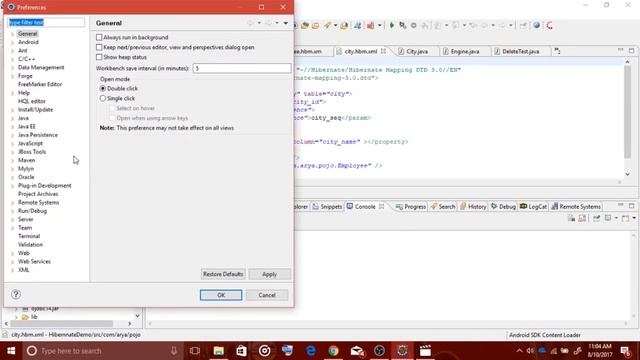Open Google Chrome from the taskbar
640x360 pixels.
[x=333, y=351]
